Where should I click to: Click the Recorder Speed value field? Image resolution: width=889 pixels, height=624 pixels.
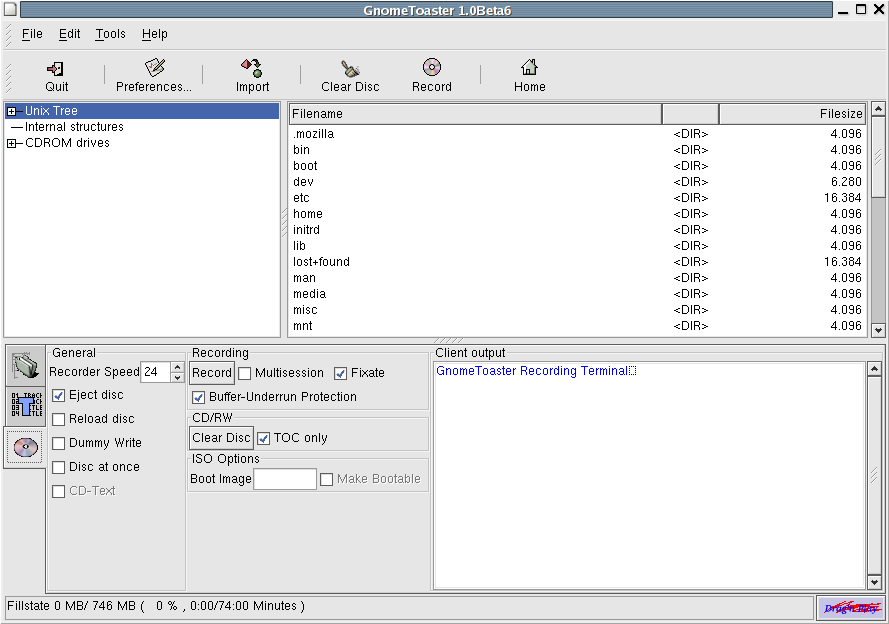[x=156, y=372]
